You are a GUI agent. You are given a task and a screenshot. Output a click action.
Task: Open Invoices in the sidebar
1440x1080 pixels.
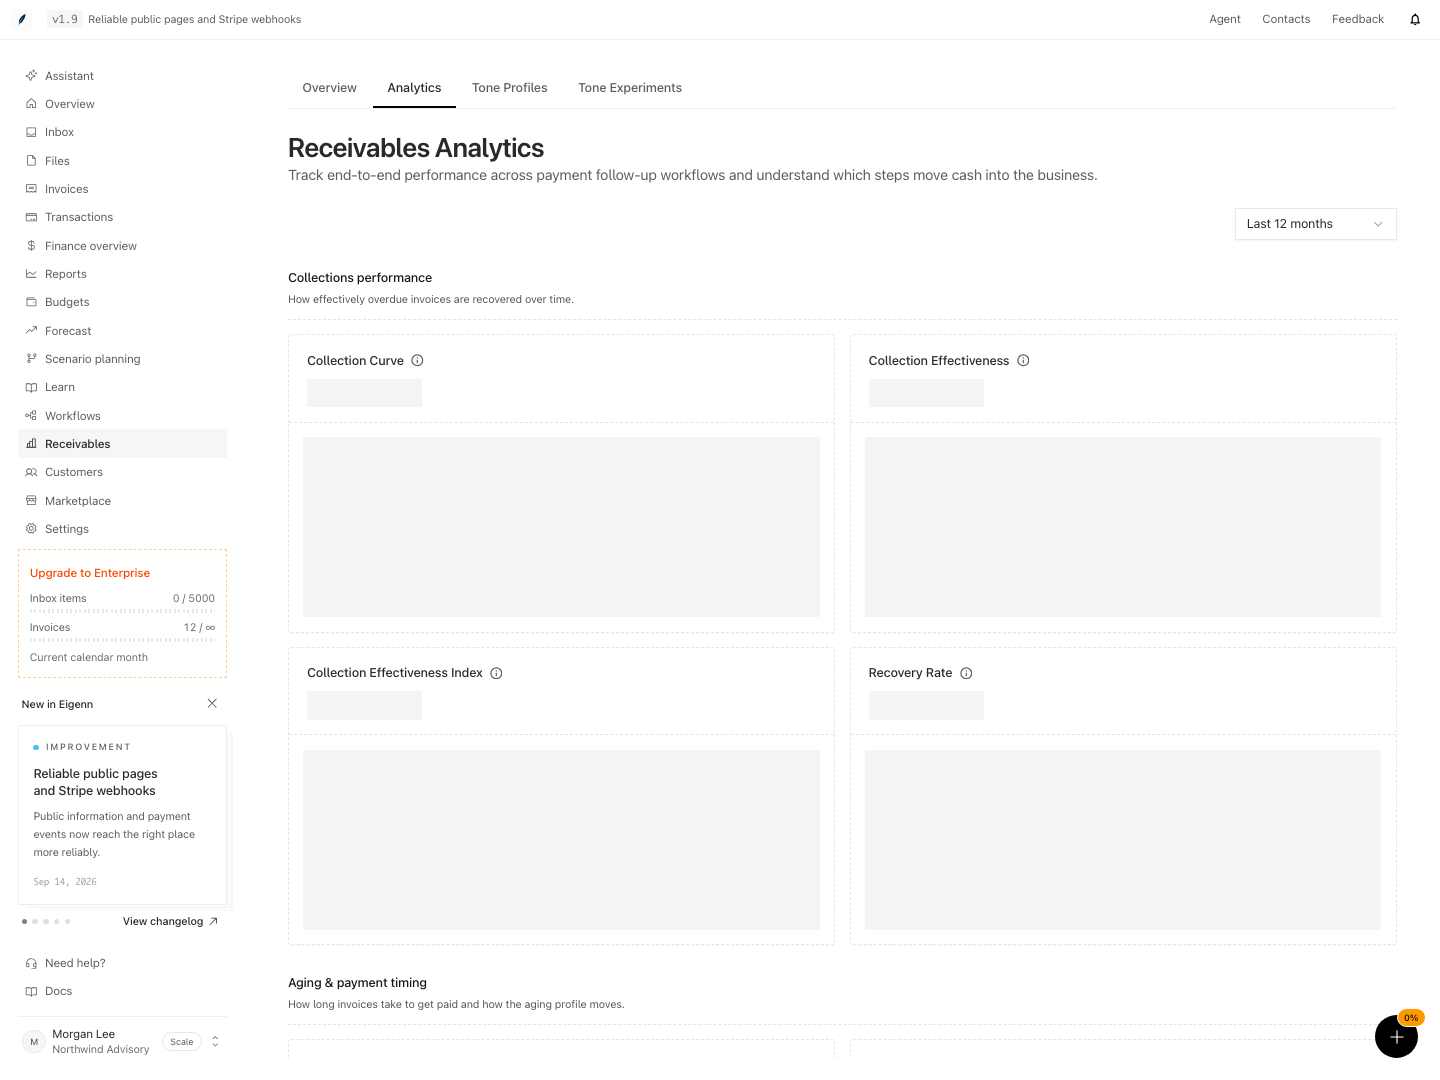coord(122,189)
